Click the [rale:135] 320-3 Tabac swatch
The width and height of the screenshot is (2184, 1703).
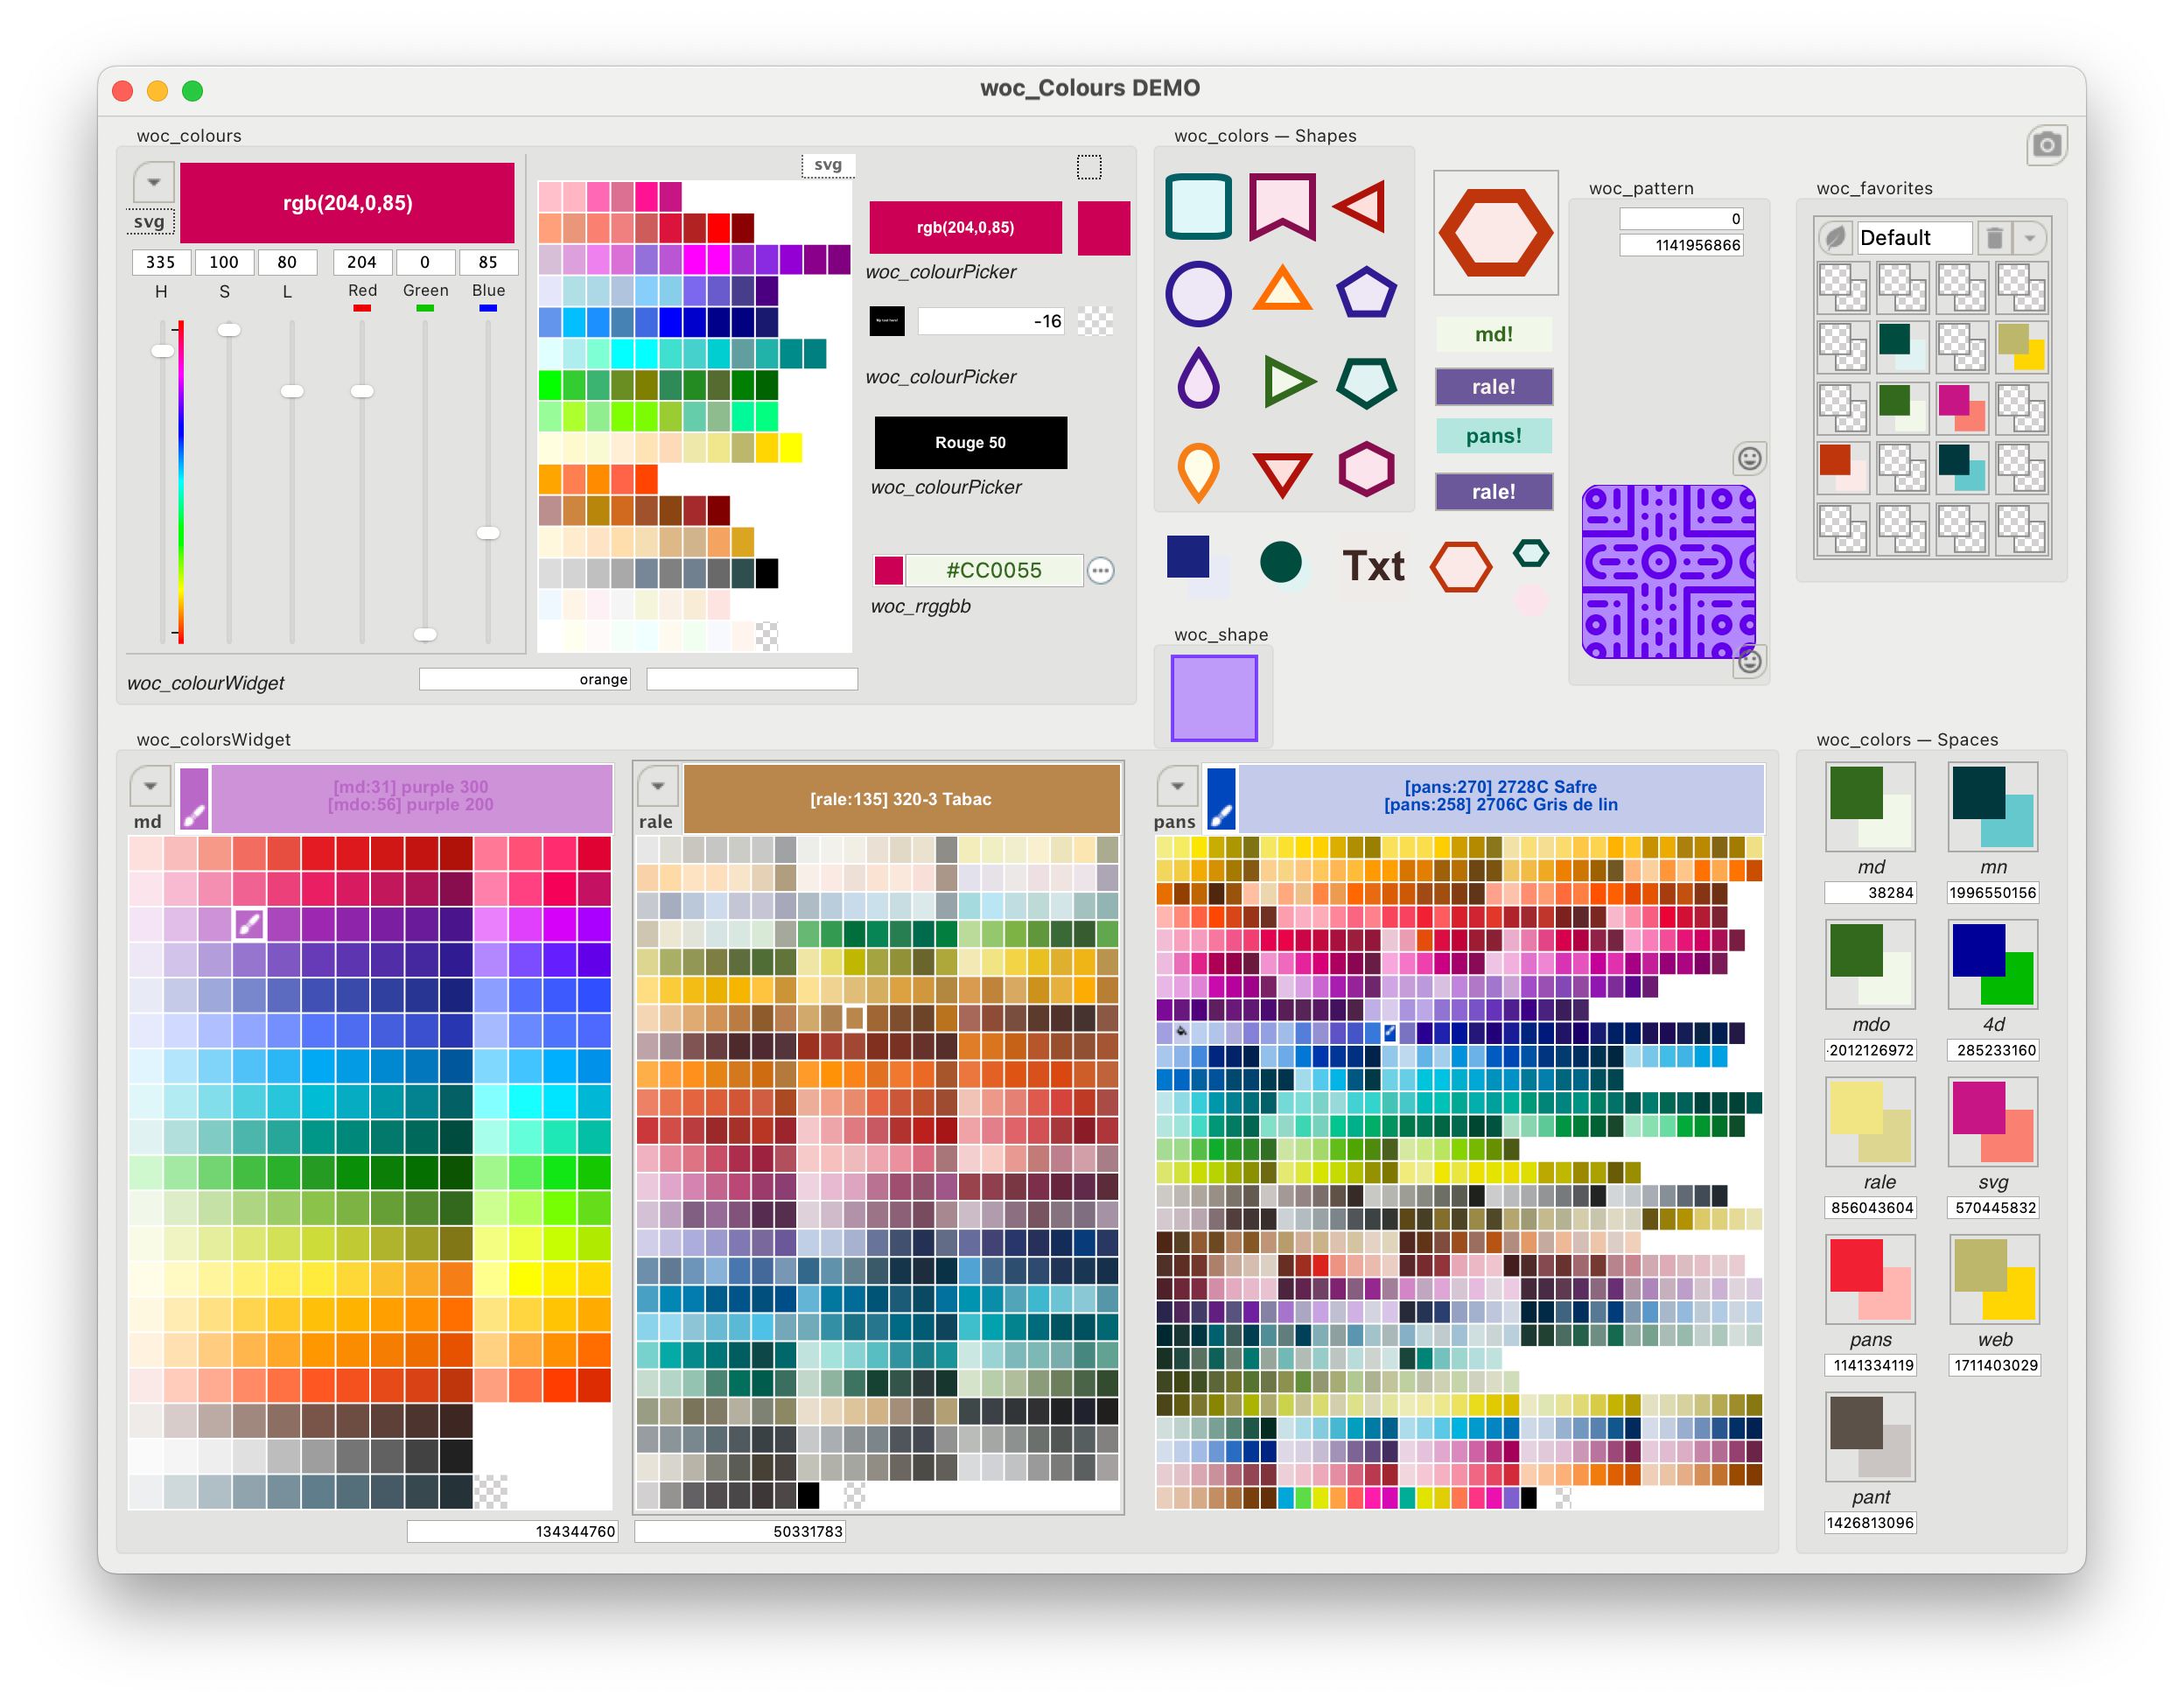pos(900,799)
